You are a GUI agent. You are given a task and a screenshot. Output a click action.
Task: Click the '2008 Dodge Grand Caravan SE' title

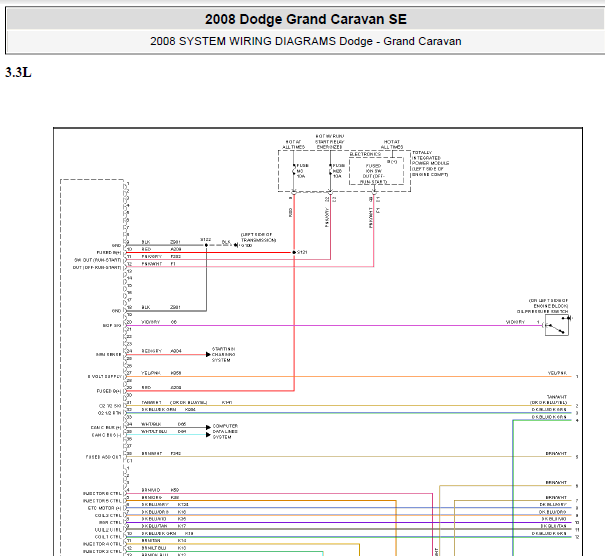306,19
